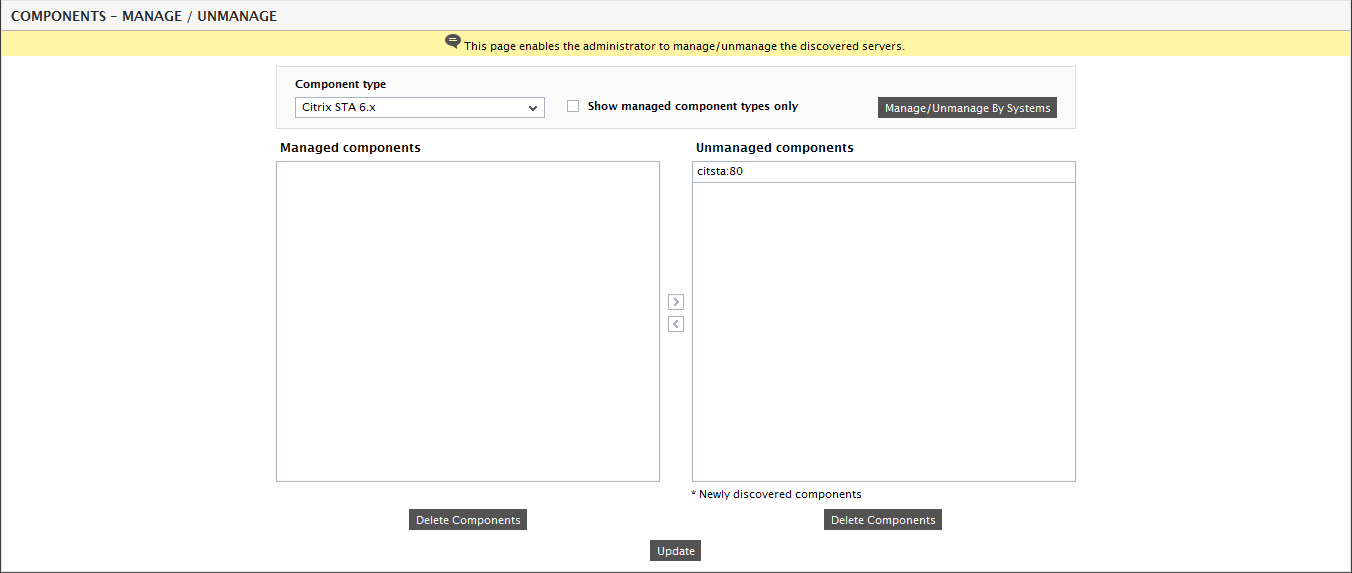Click the 'Component type' field label
The height and width of the screenshot is (573, 1352).
[340, 84]
